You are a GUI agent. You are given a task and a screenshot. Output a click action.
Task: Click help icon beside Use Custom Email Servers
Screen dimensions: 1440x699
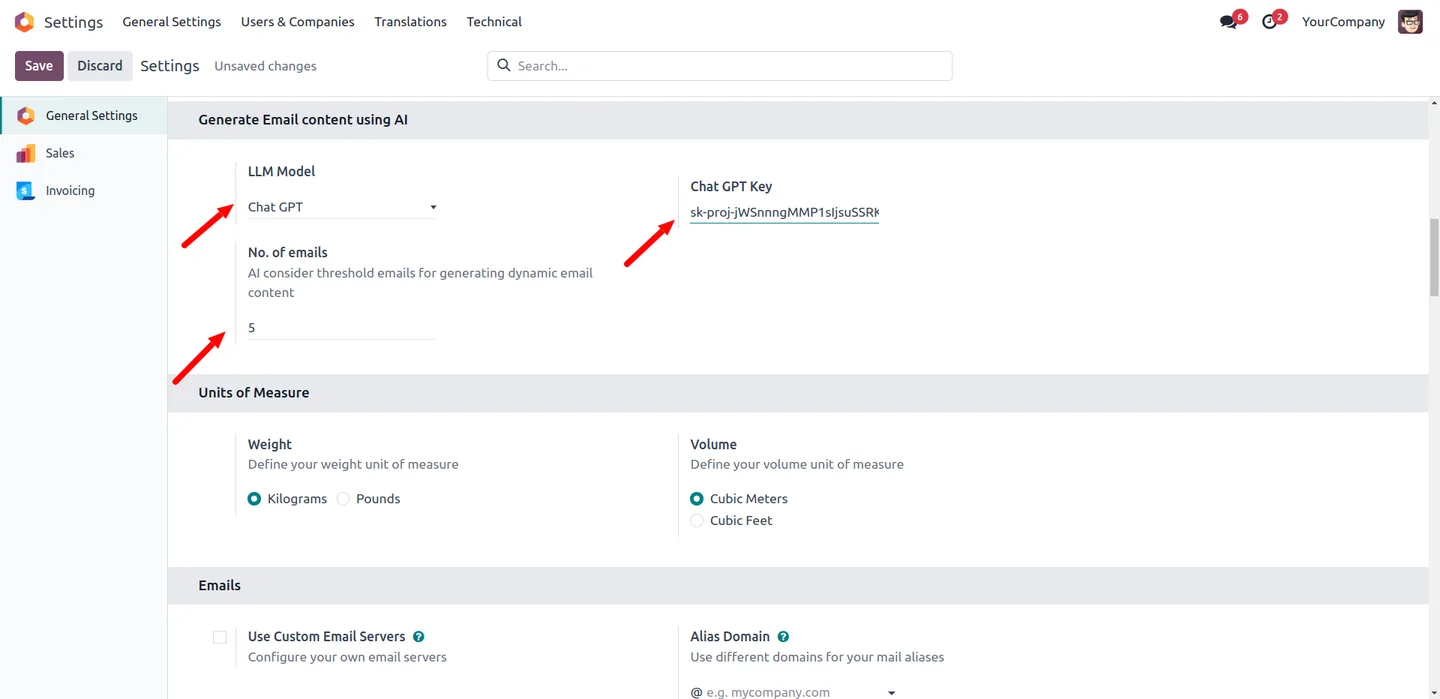click(419, 637)
